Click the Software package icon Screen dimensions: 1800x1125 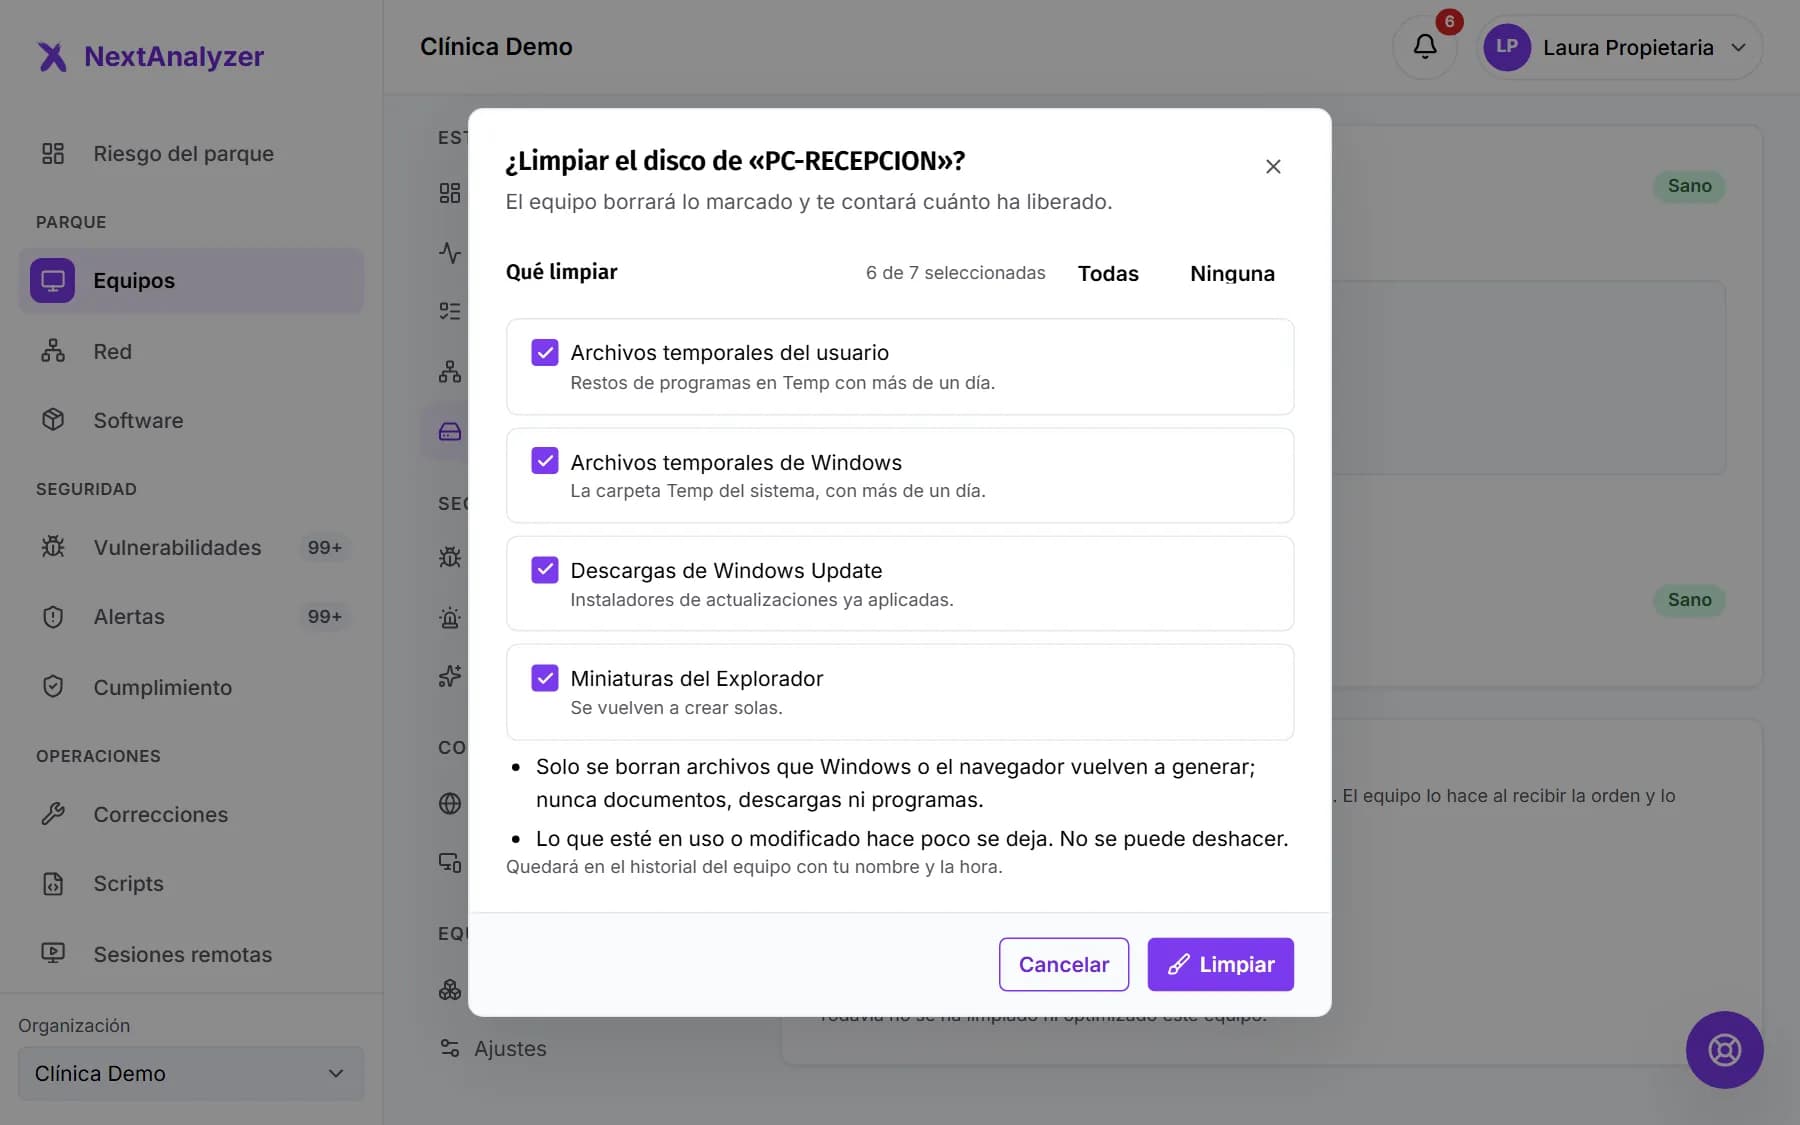(x=53, y=420)
